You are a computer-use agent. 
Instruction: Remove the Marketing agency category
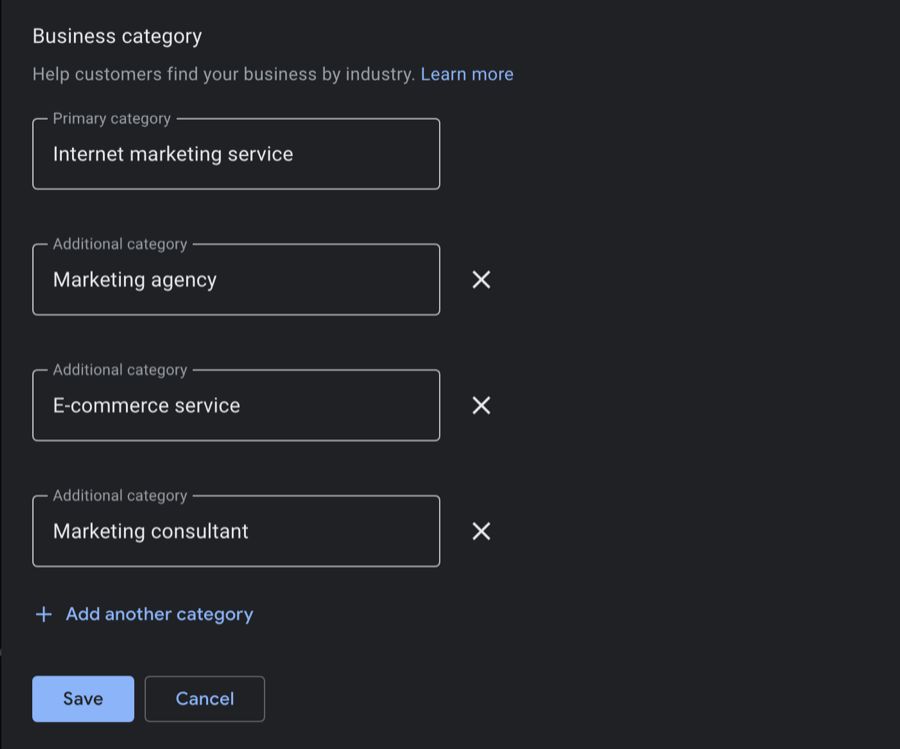pos(481,280)
